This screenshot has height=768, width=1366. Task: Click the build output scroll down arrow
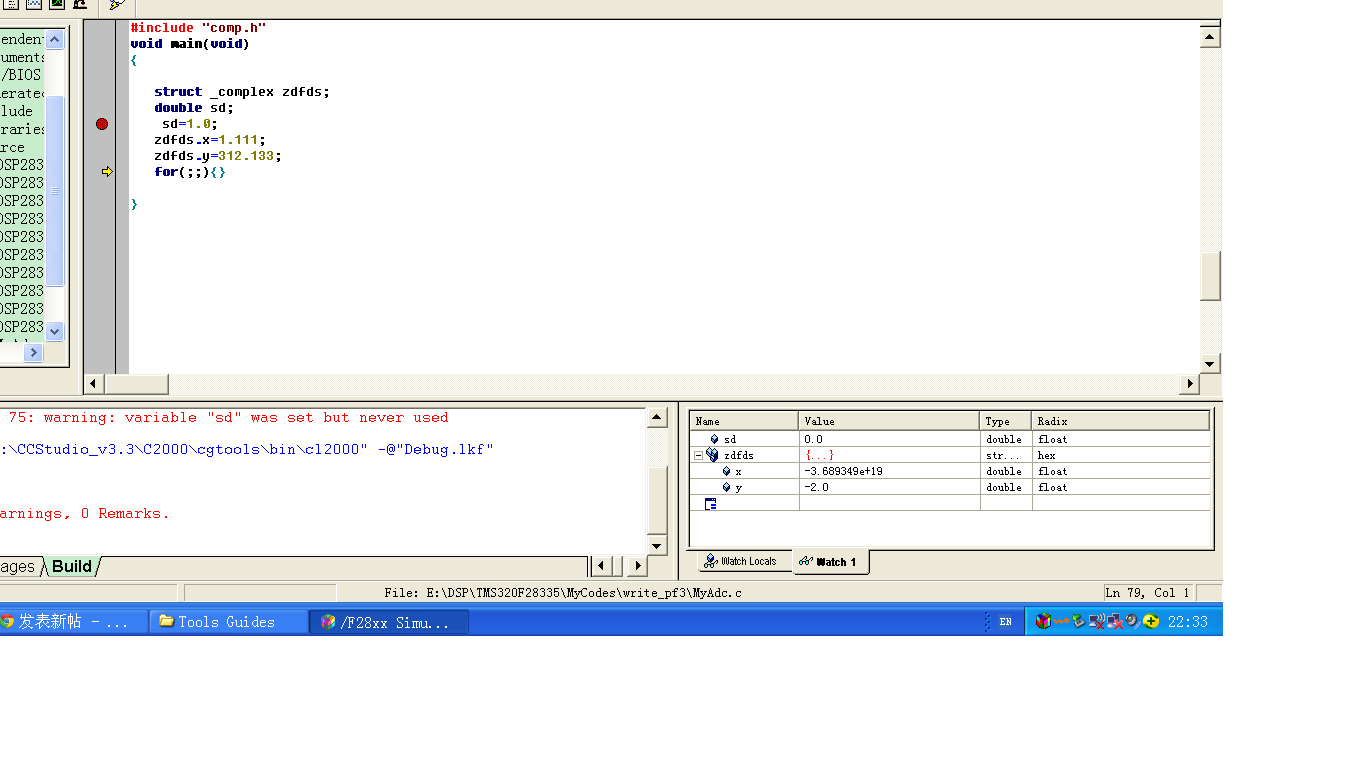click(657, 545)
